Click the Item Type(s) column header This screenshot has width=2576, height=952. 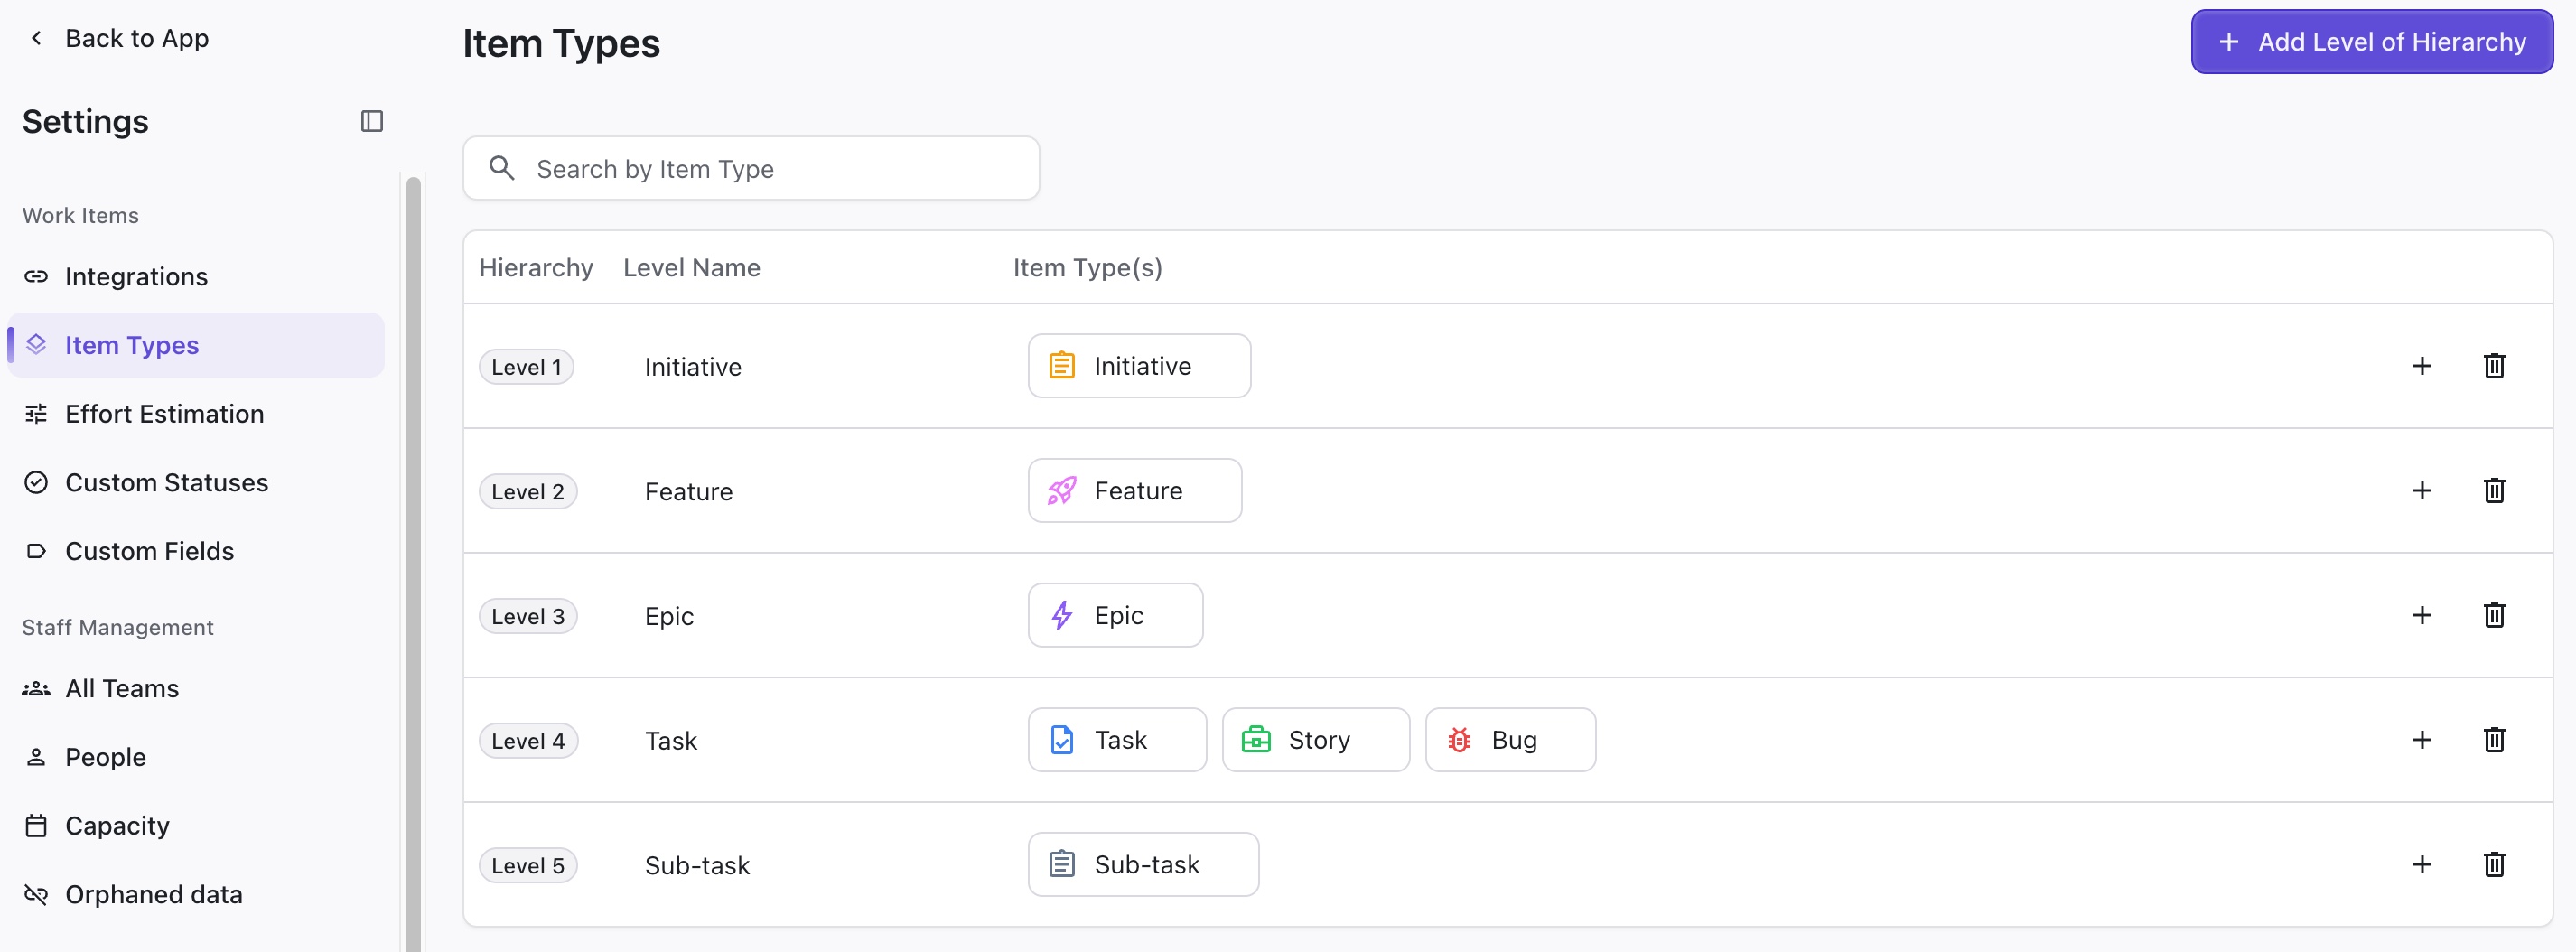[1088, 268]
